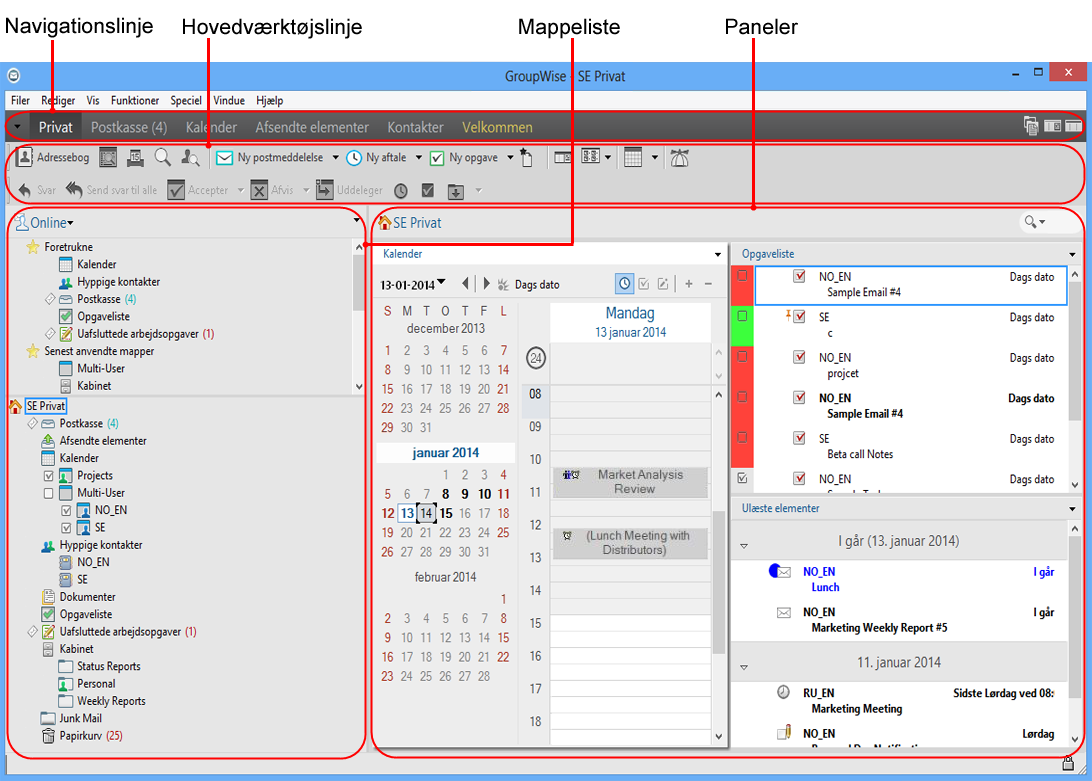Select 15 in januar 2014 mini calendar
This screenshot has width=1092, height=781.
tap(446, 513)
